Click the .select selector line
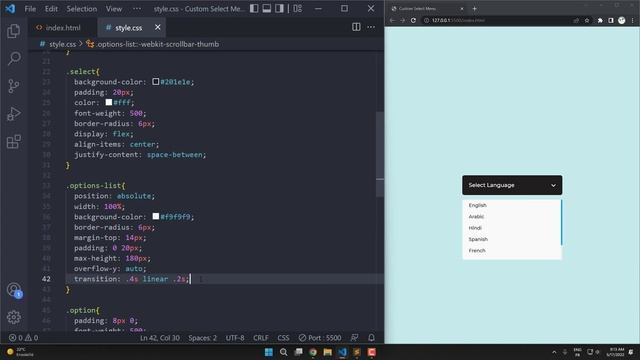This screenshot has height=360, width=640. tap(83, 72)
